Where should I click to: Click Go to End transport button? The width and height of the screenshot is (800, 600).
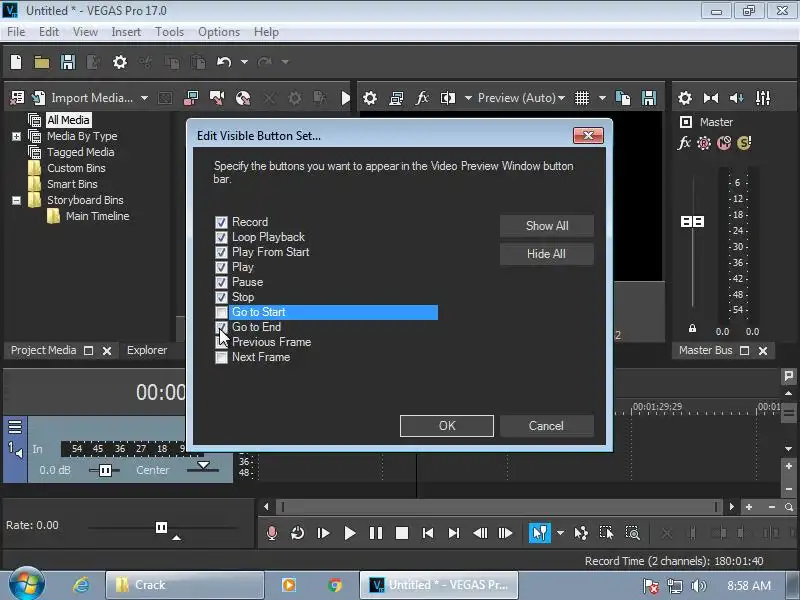pyautogui.click(x=454, y=533)
